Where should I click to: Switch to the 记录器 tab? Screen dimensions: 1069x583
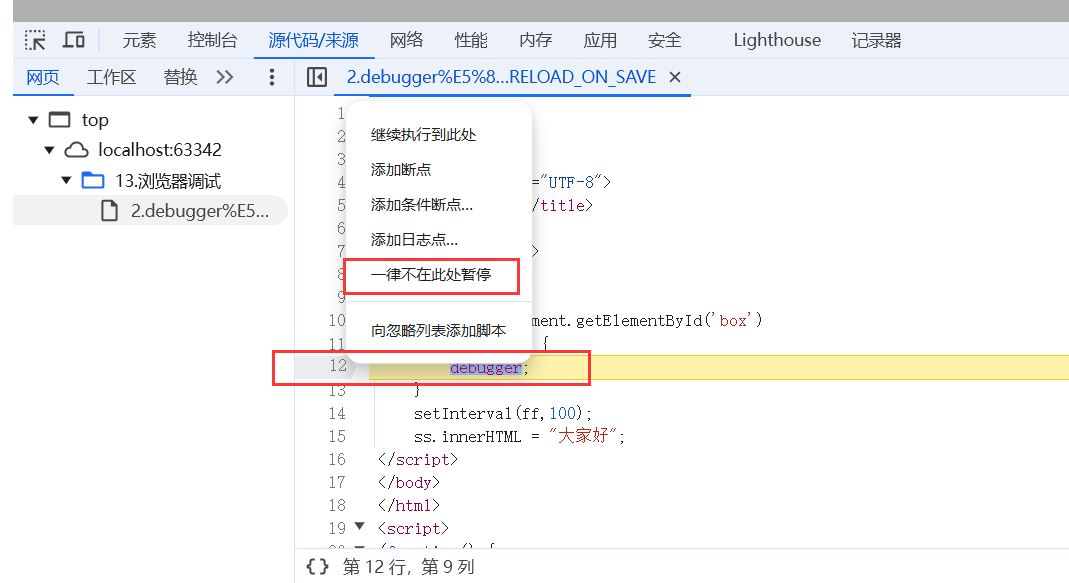click(876, 40)
